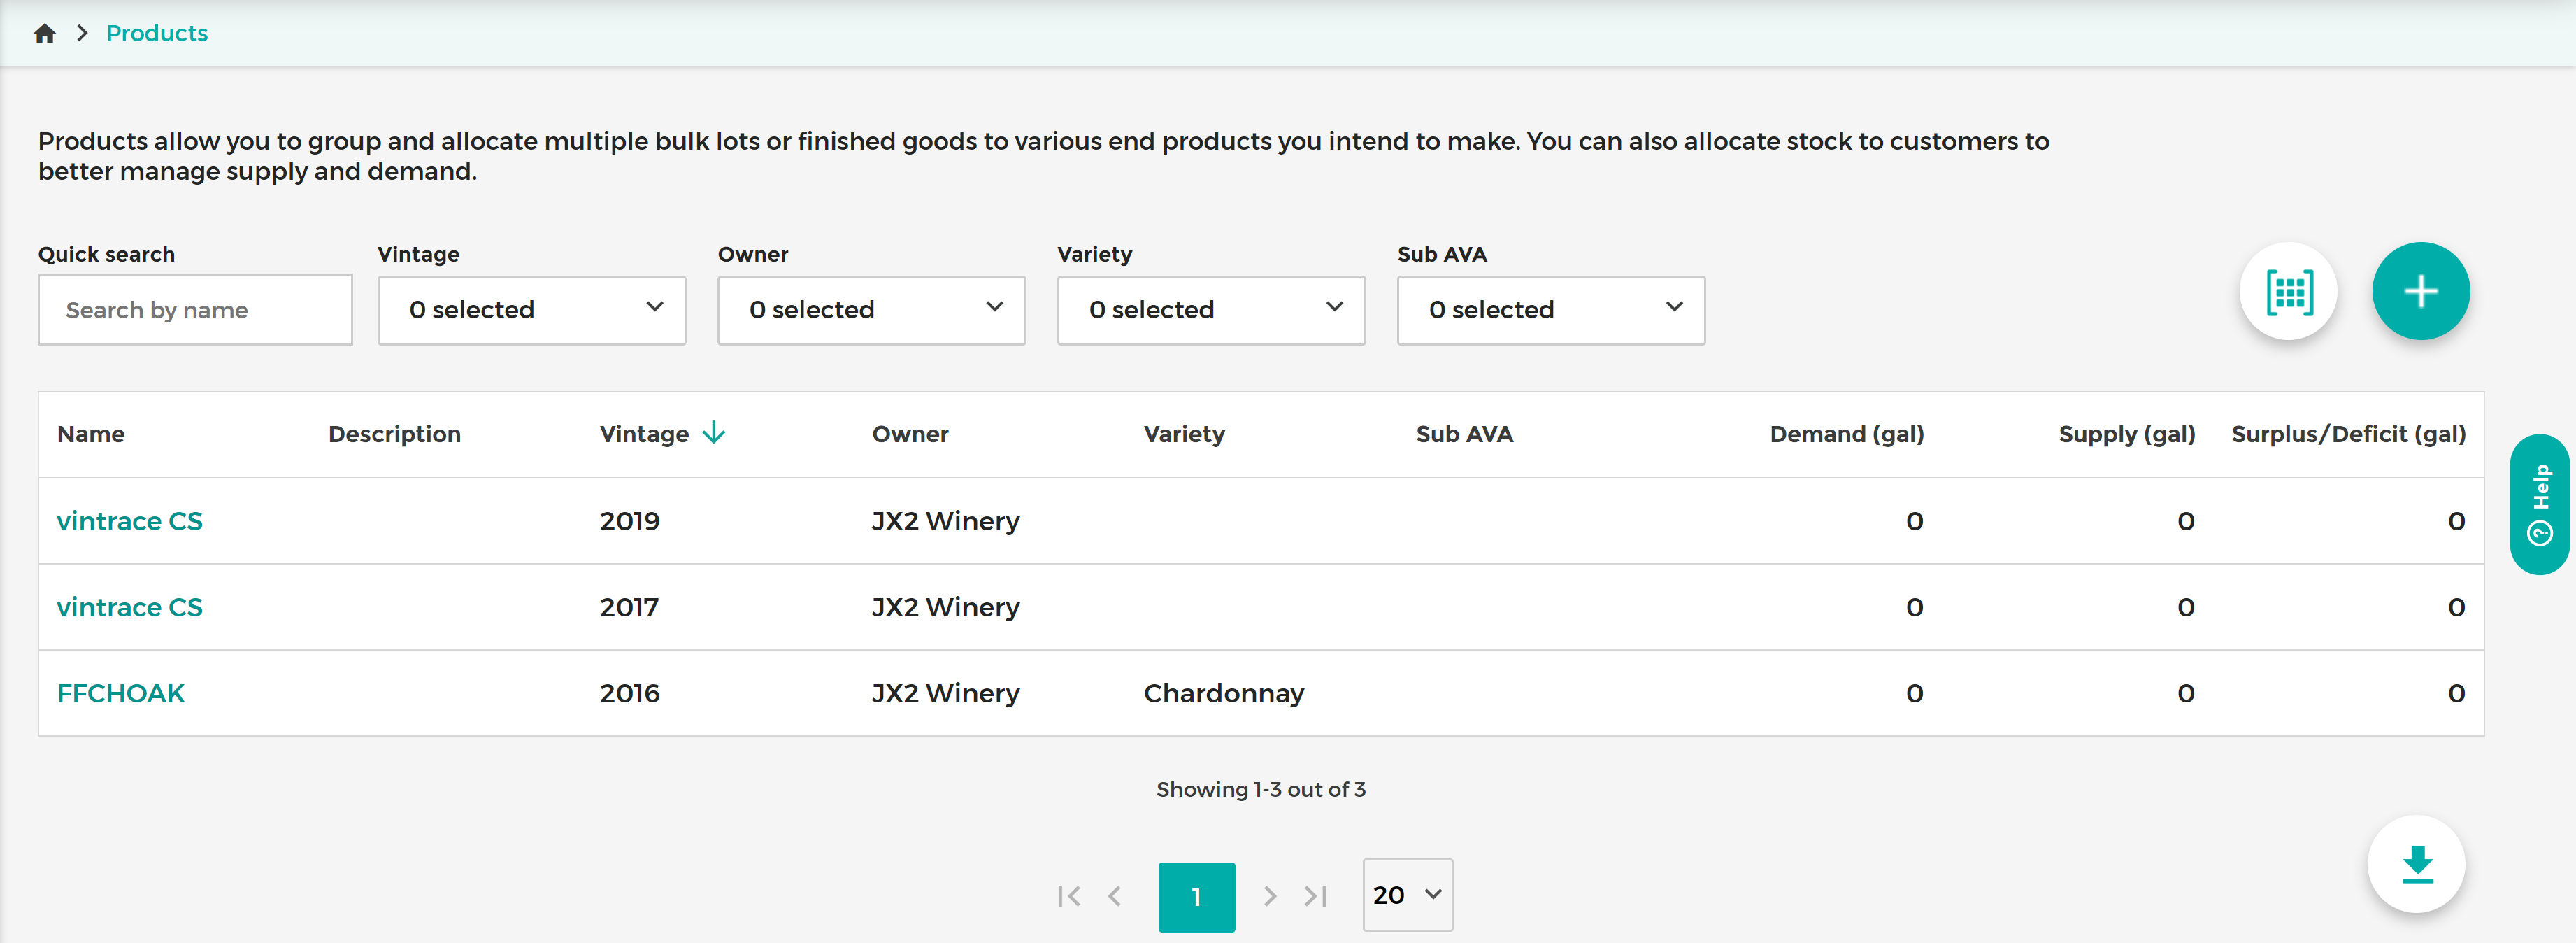Click the Help question mark icon

(2541, 532)
